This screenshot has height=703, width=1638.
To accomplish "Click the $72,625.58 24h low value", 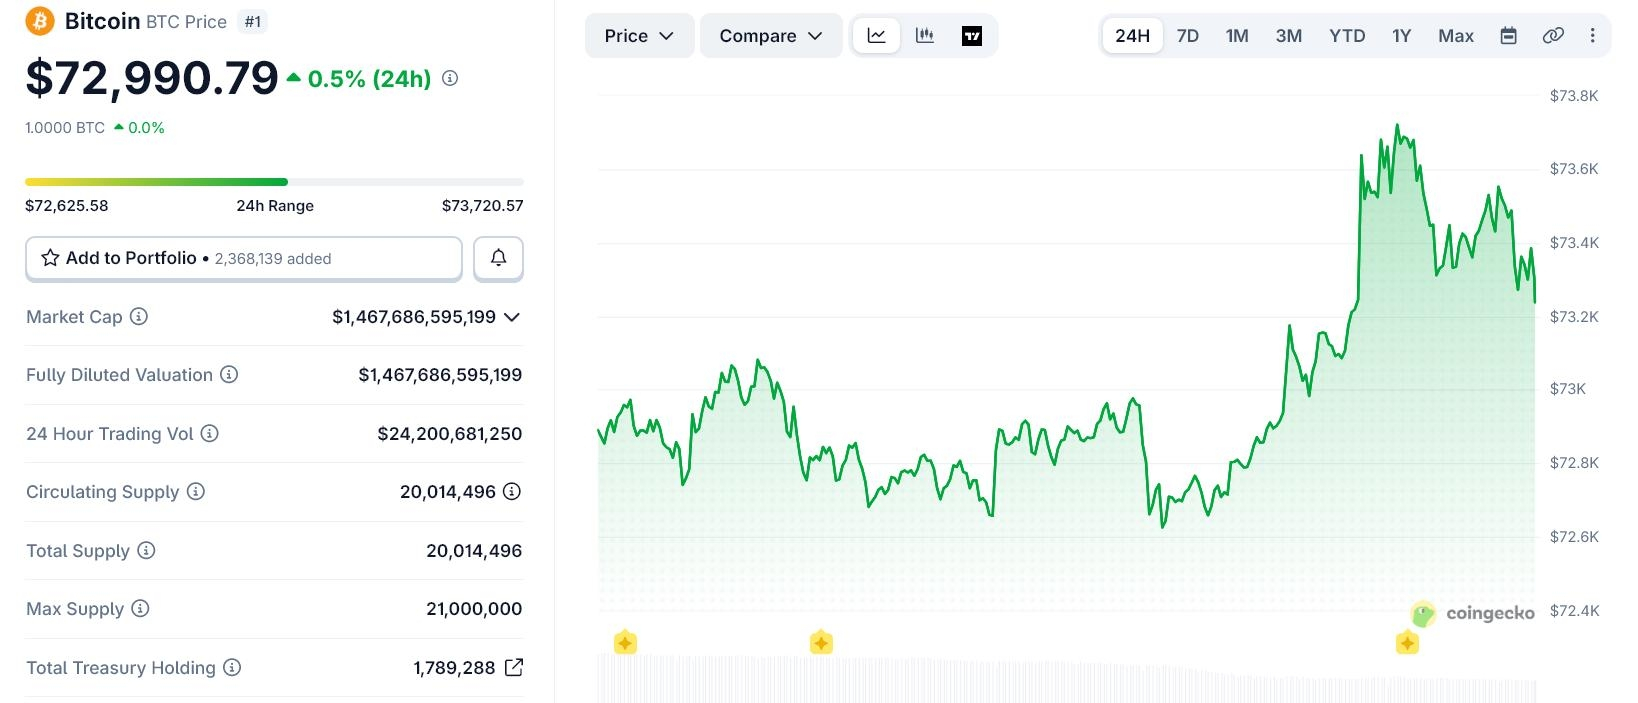I will [67, 205].
